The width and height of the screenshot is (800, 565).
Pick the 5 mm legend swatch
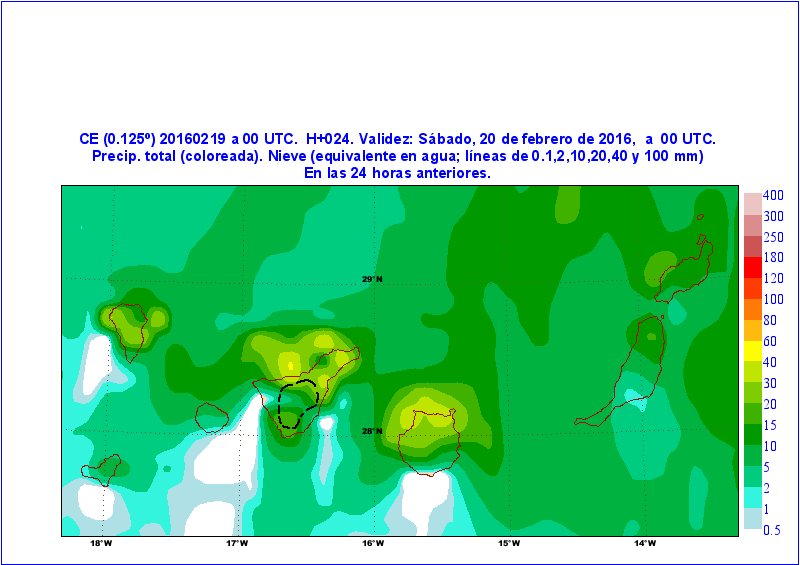tap(753, 476)
